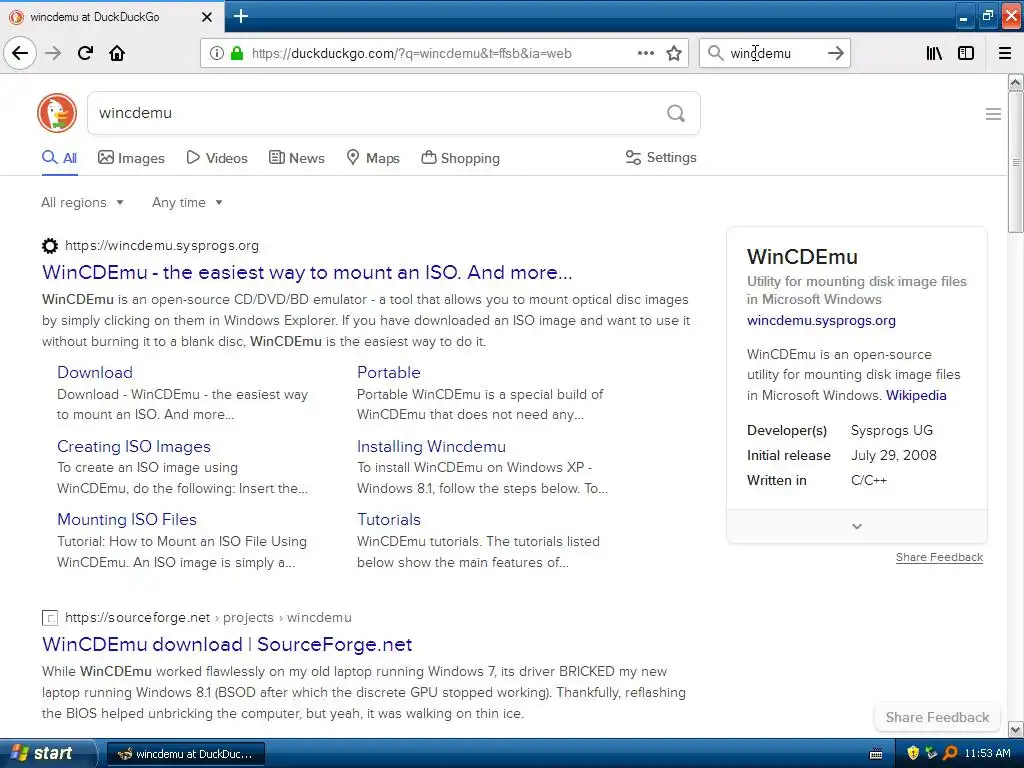Open the browser home page icon
Viewport: 1024px width, 768px height.
click(x=117, y=53)
